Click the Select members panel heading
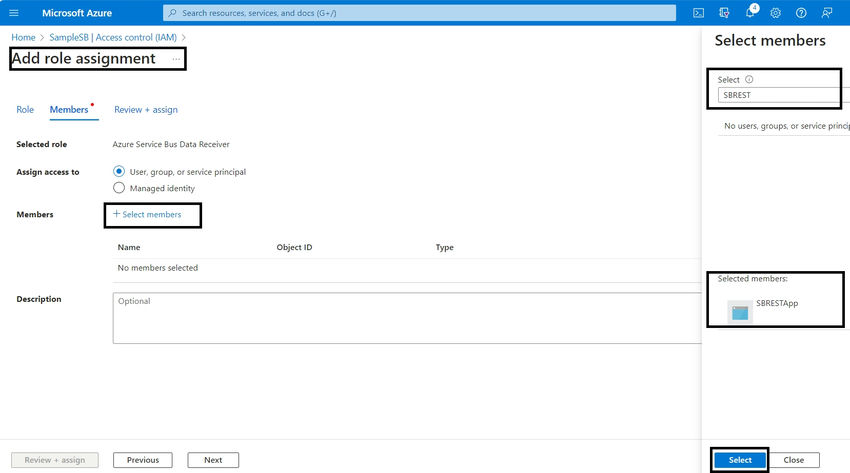This screenshot has height=473, width=850. (x=770, y=41)
